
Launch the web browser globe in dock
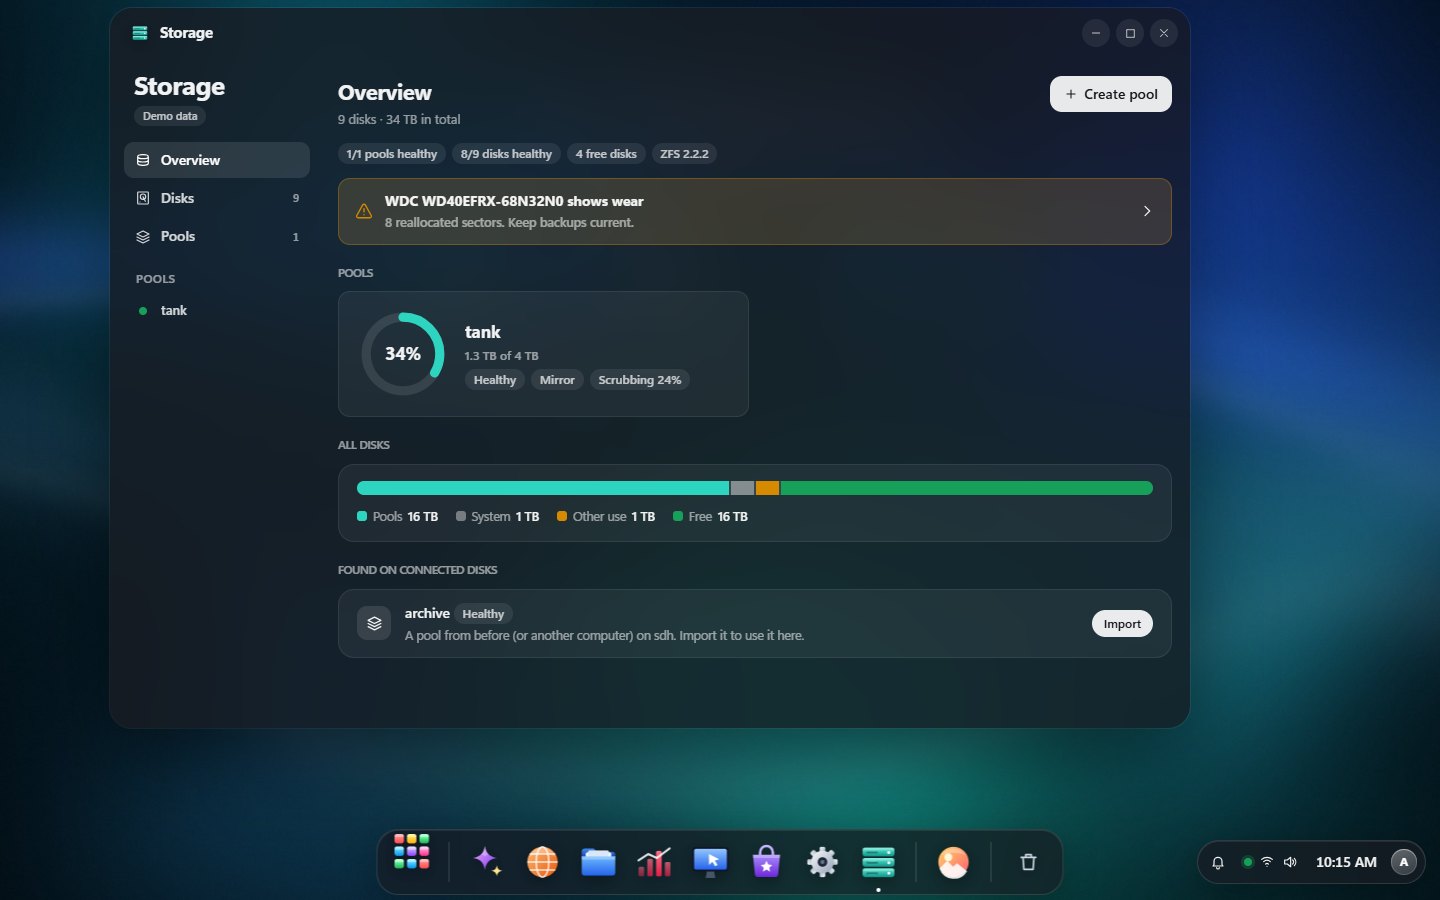coord(542,861)
